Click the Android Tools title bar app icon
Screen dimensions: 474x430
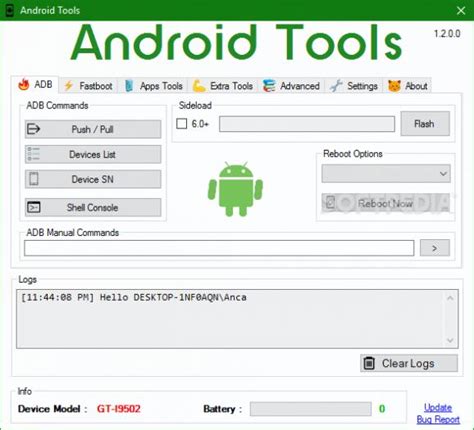[x=10, y=10]
